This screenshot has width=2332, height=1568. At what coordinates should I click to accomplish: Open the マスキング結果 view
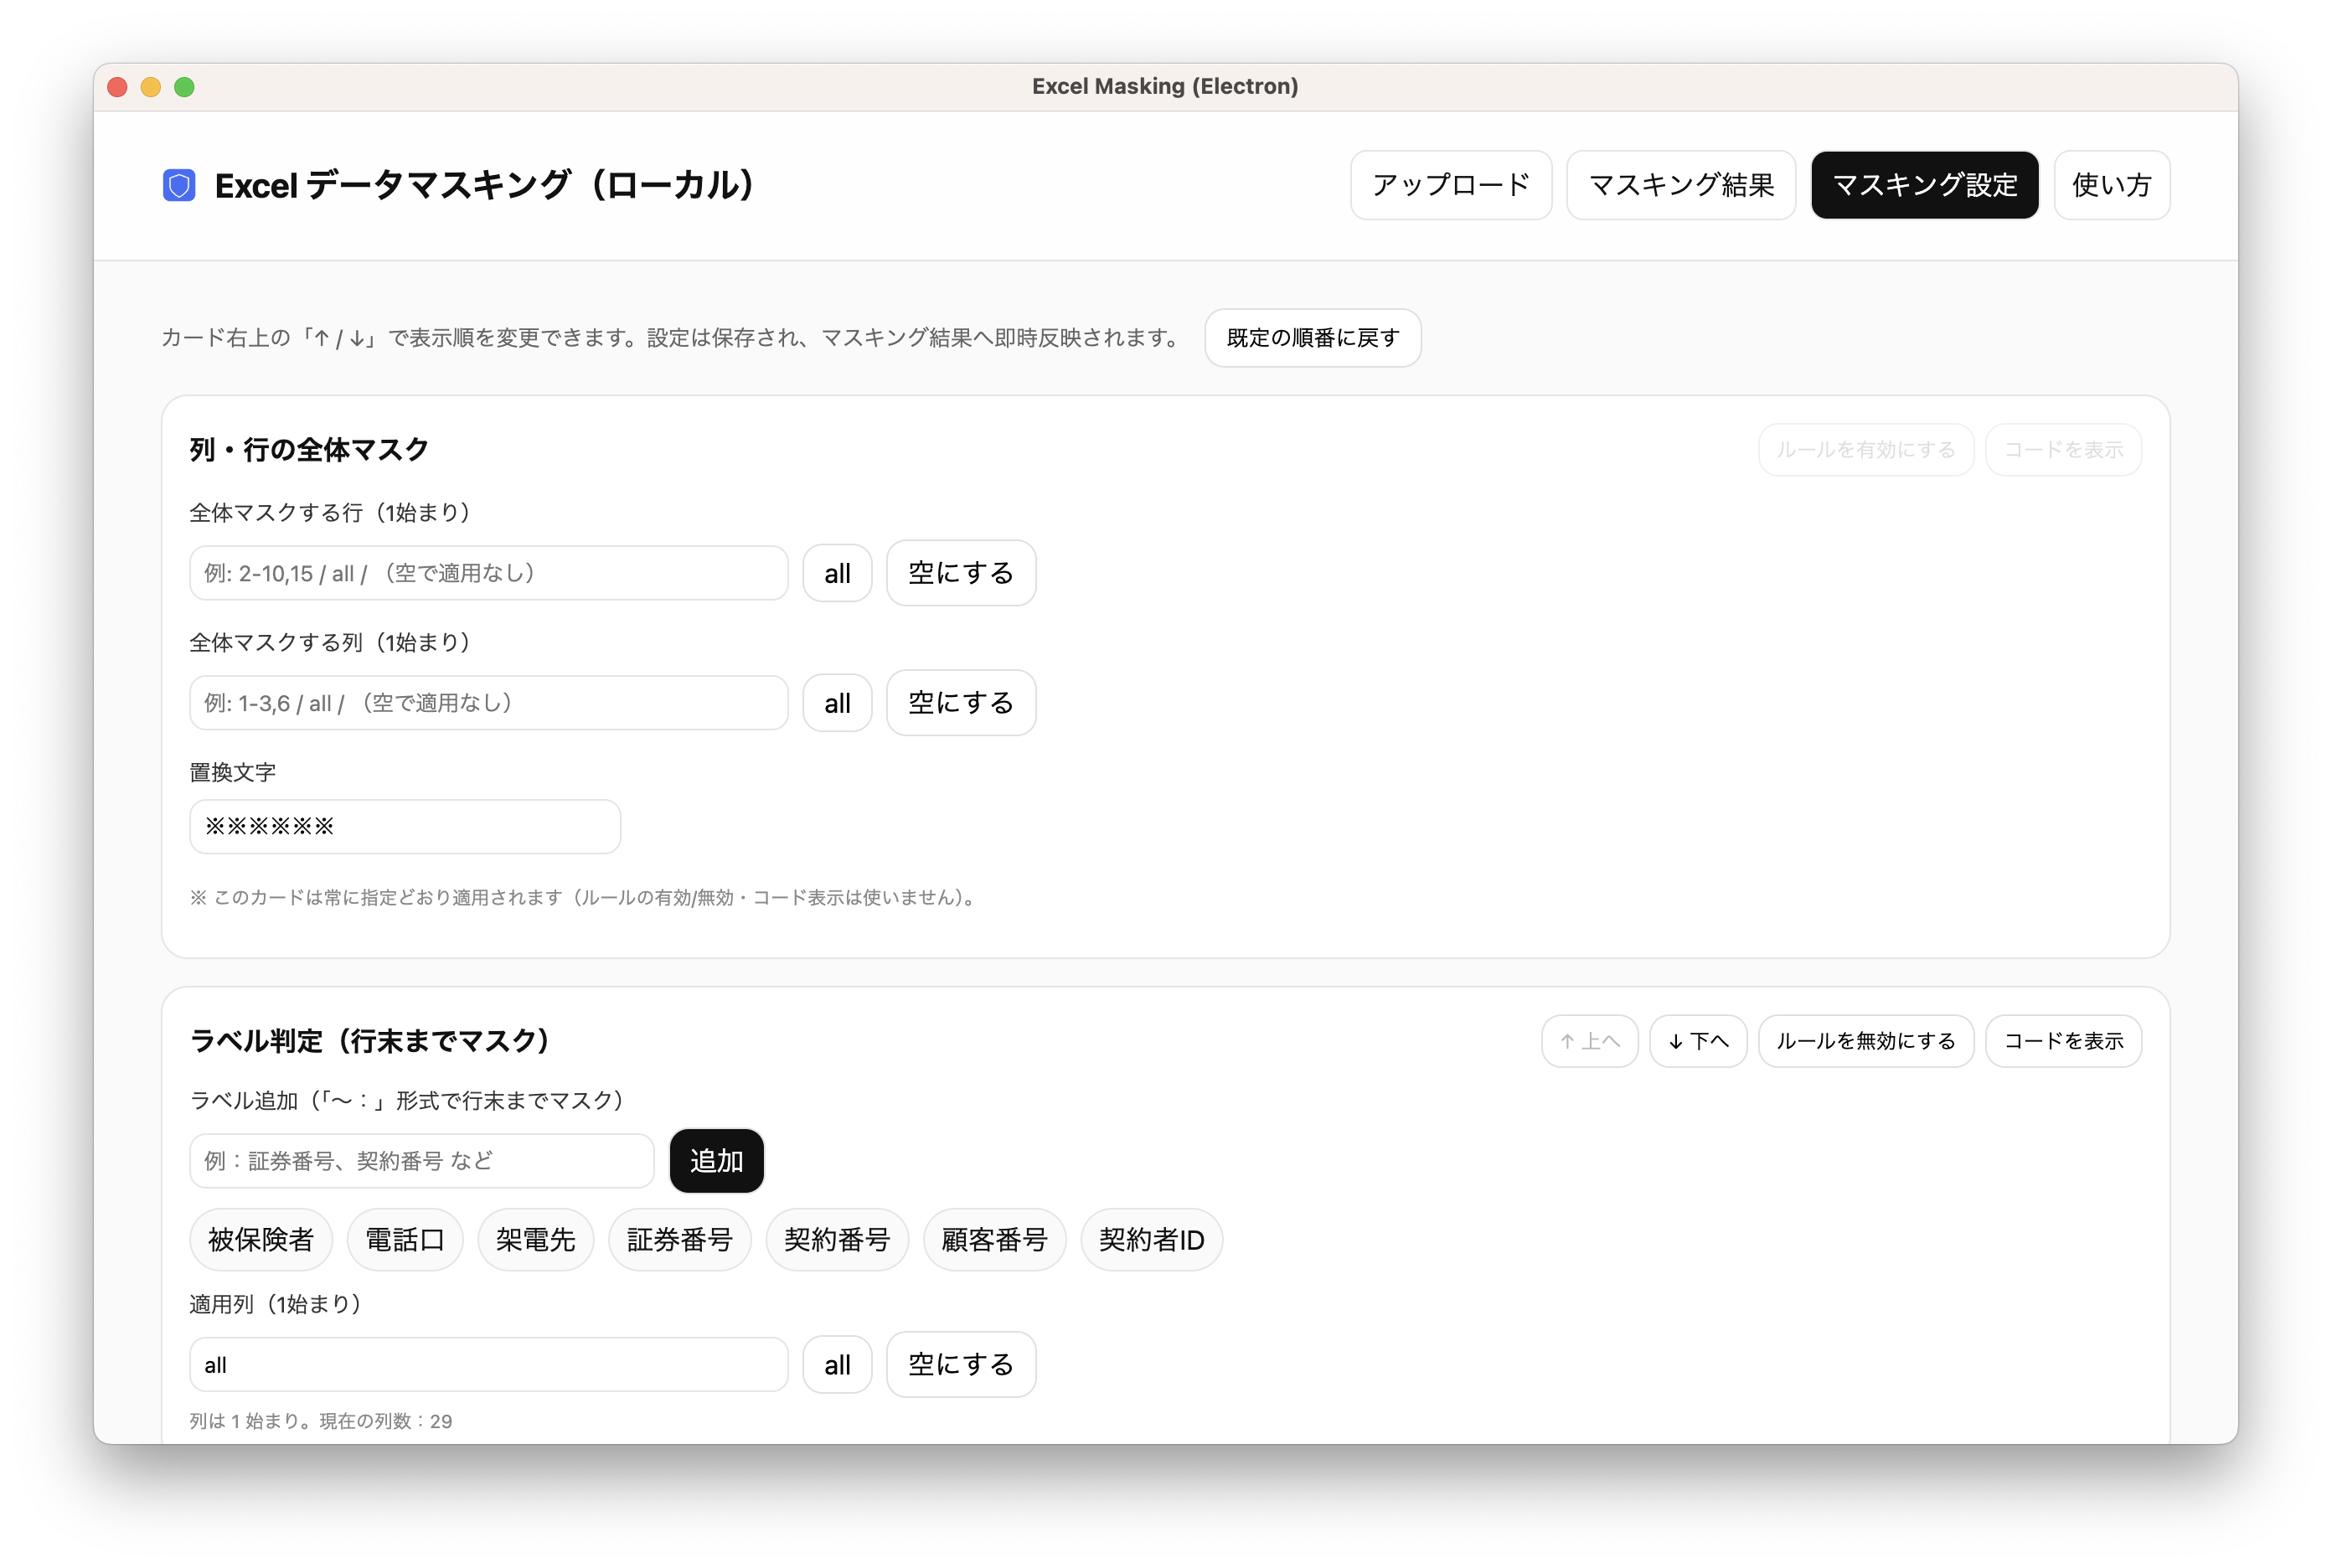tap(1681, 185)
